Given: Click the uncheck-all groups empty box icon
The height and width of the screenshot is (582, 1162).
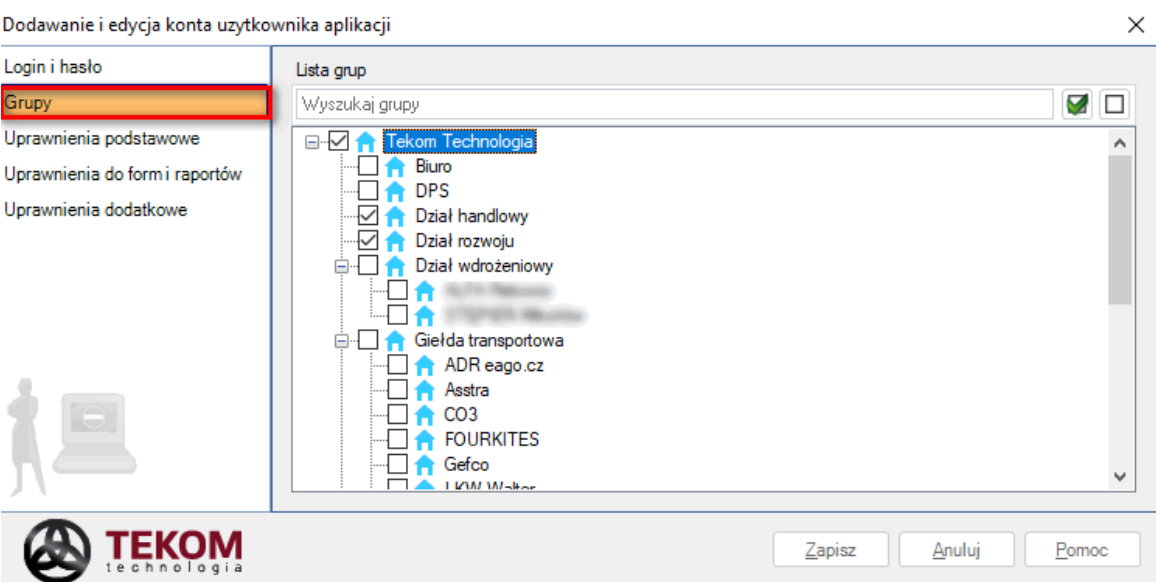Looking at the screenshot, I should tap(1115, 105).
